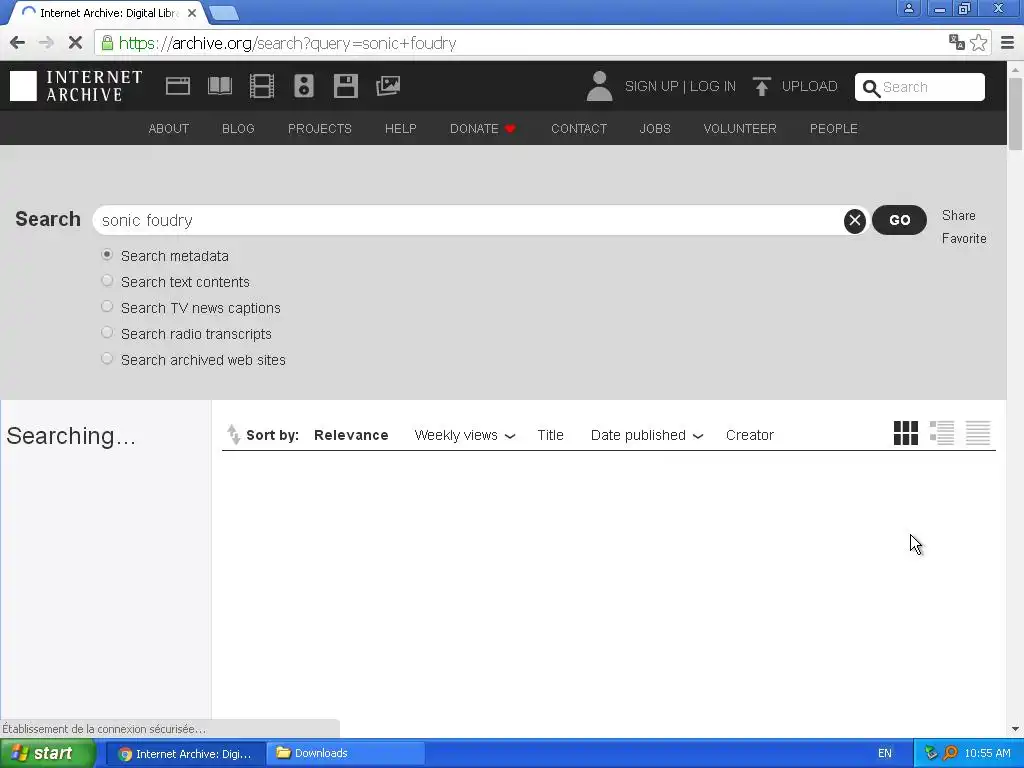Viewport: 1024px width, 768px height.
Task: Clear the search query with the X icon
Action: (854, 221)
